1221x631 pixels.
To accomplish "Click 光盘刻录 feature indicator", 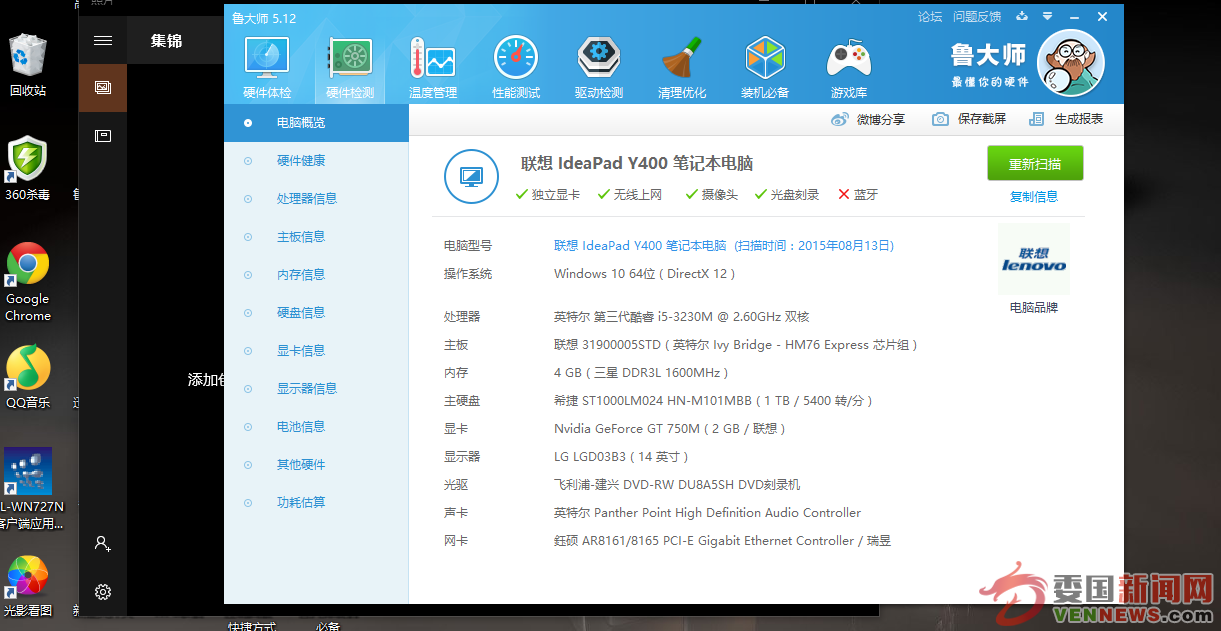I will click(787, 195).
